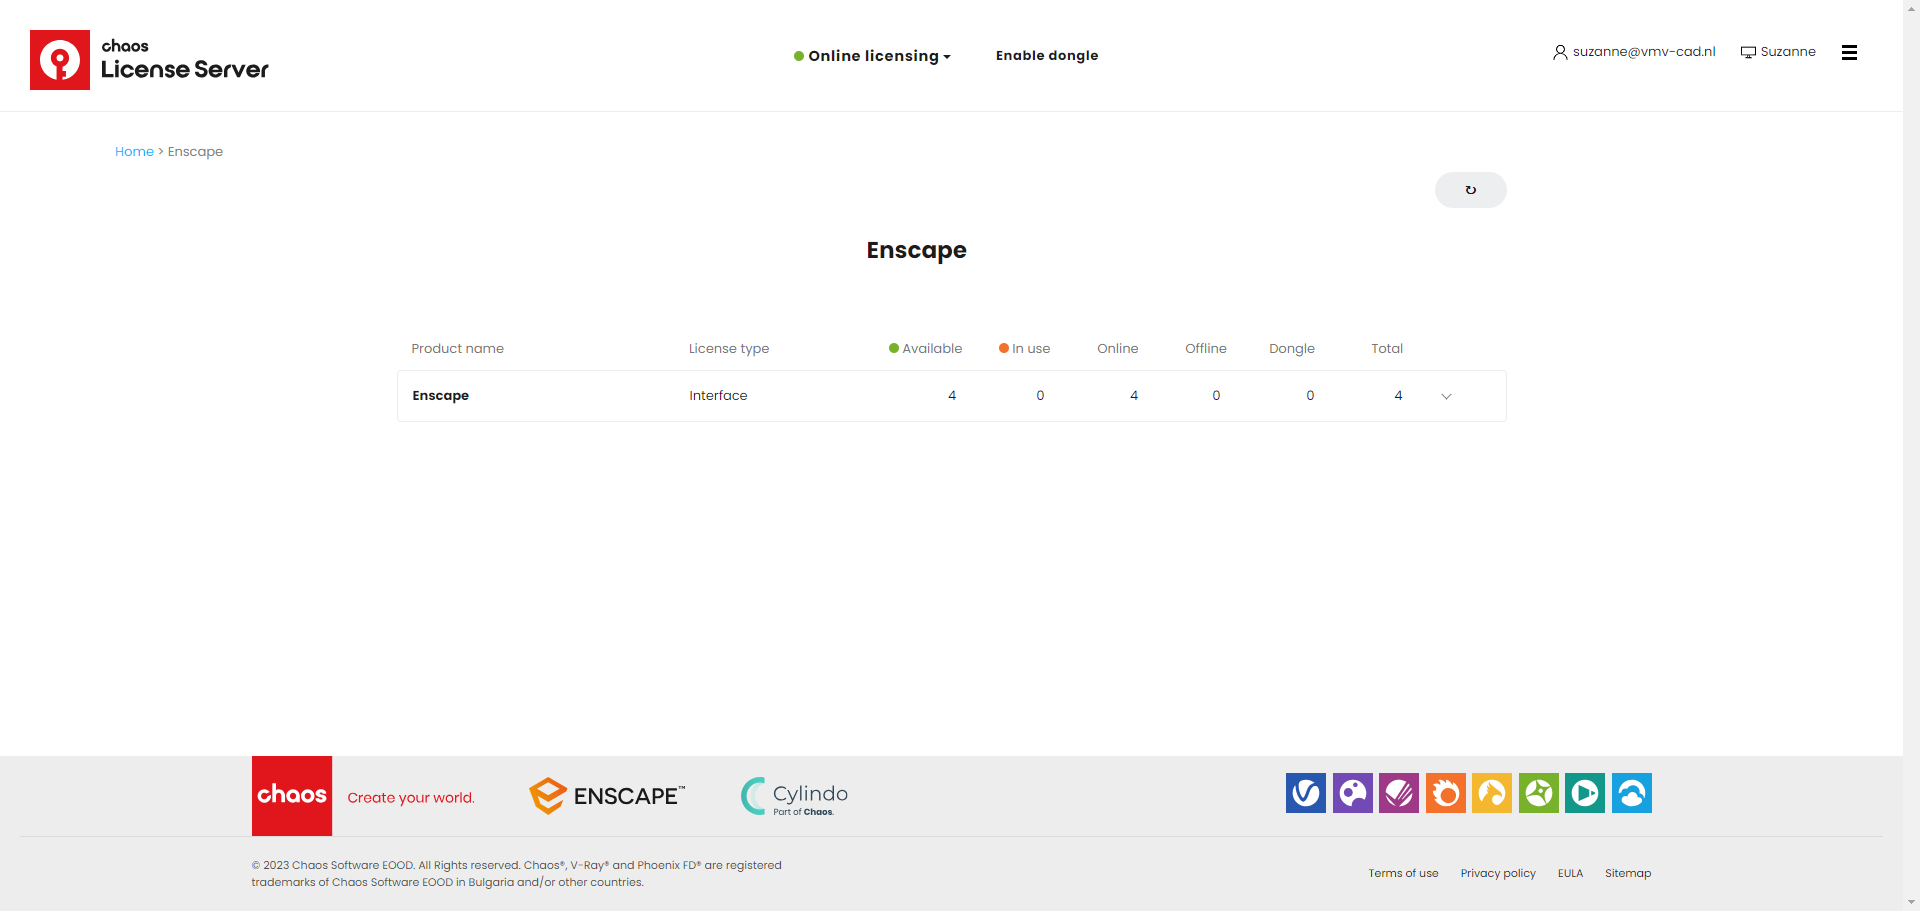Open the Terms of use link
This screenshot has height=911, width=1920.
point(1403,873)
